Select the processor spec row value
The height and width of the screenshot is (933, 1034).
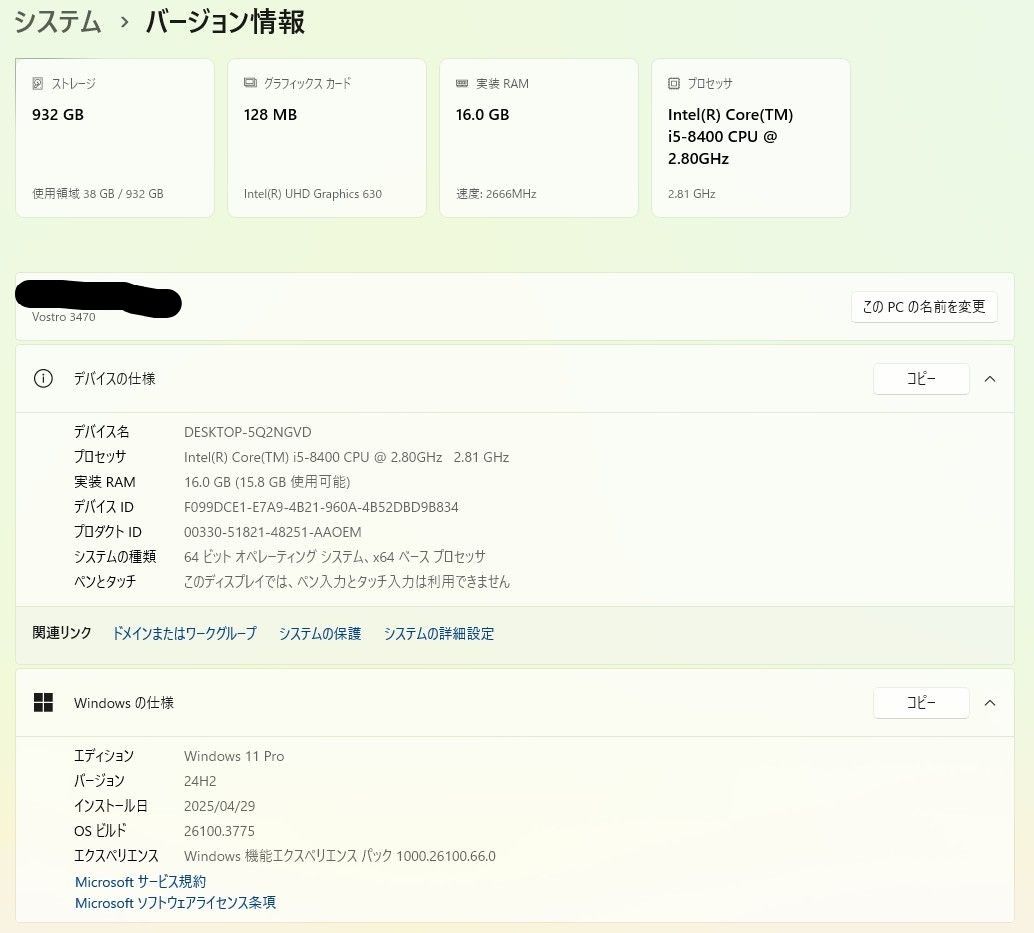(346, 458)
